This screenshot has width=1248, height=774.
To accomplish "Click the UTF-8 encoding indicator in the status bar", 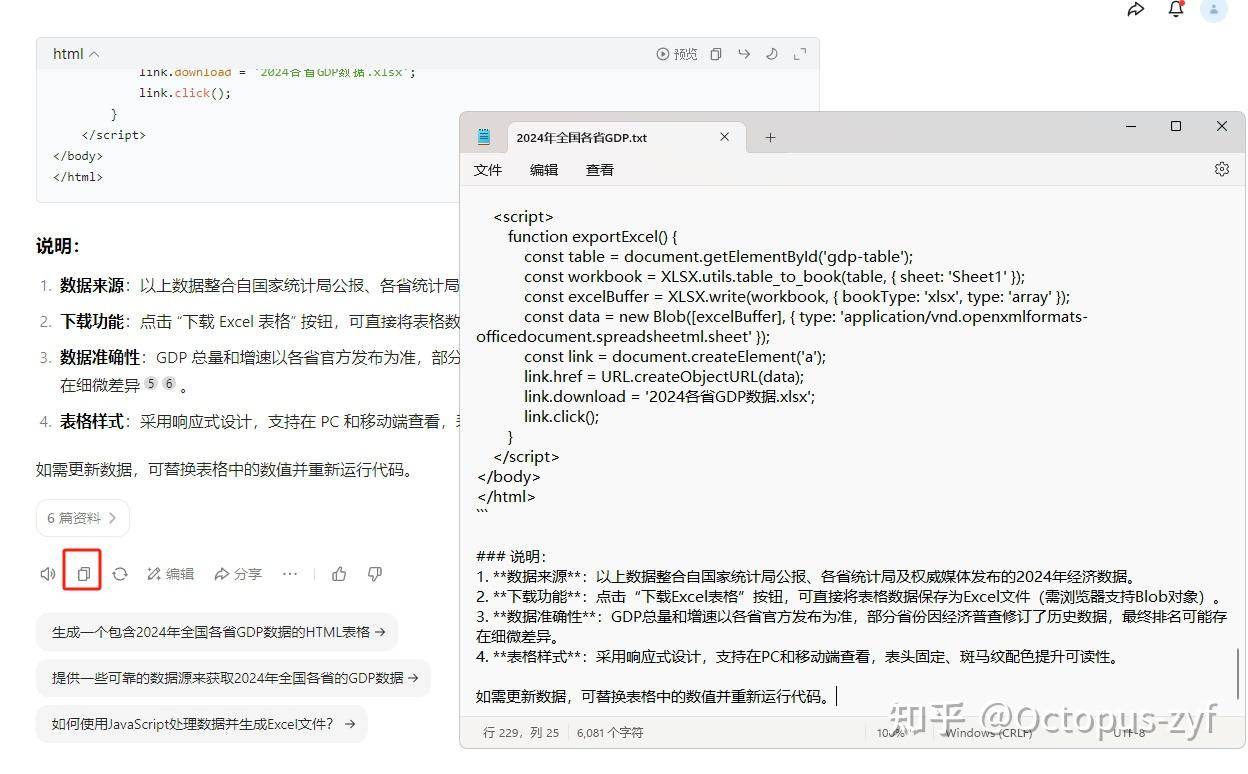I will pyautogui.click(x=1129, y=733).
